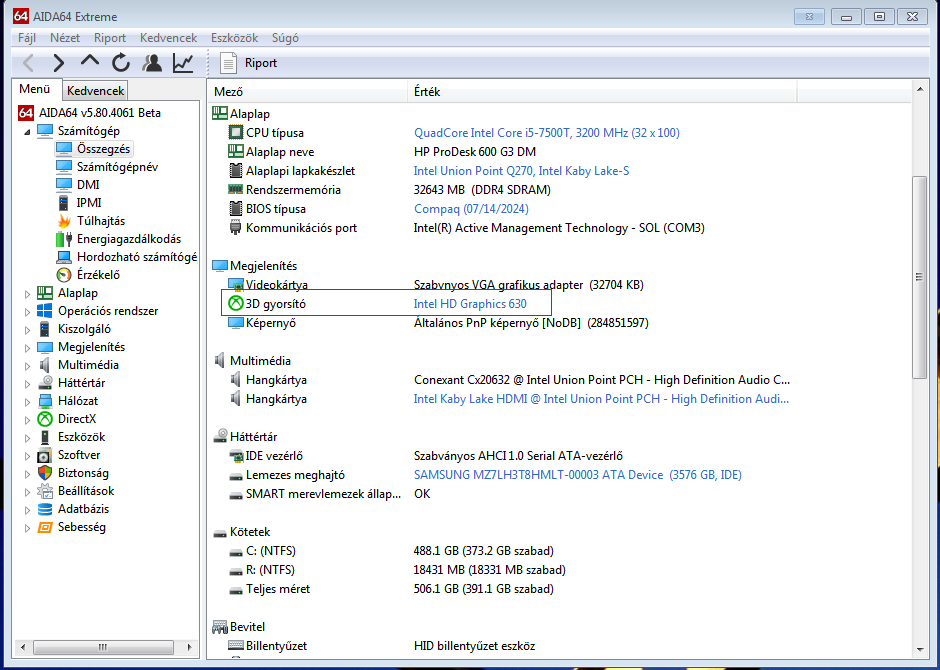The width and height of the screenshot is (940, 670).
Task: Open the Súgó menu
Action: [285, 38]
